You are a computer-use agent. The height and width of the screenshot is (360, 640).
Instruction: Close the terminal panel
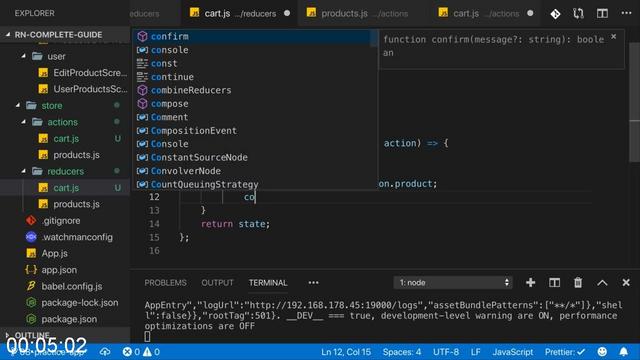pyautogui.click(x=626, y=282)
